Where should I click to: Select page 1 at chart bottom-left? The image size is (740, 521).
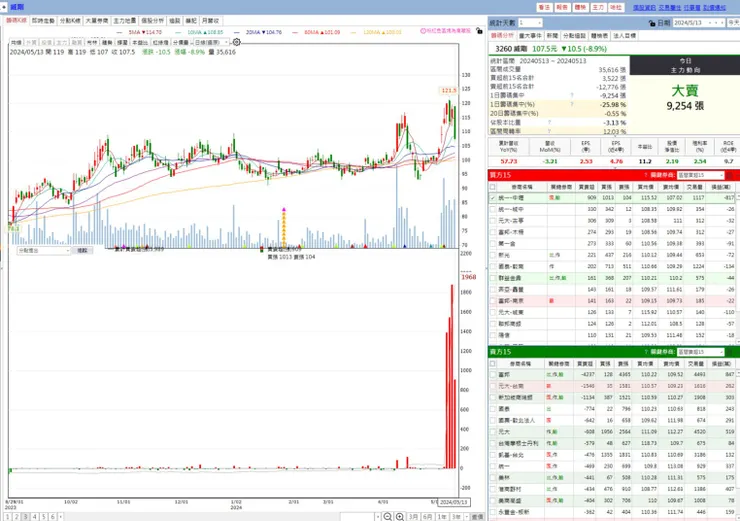click(x=8, y=517)
